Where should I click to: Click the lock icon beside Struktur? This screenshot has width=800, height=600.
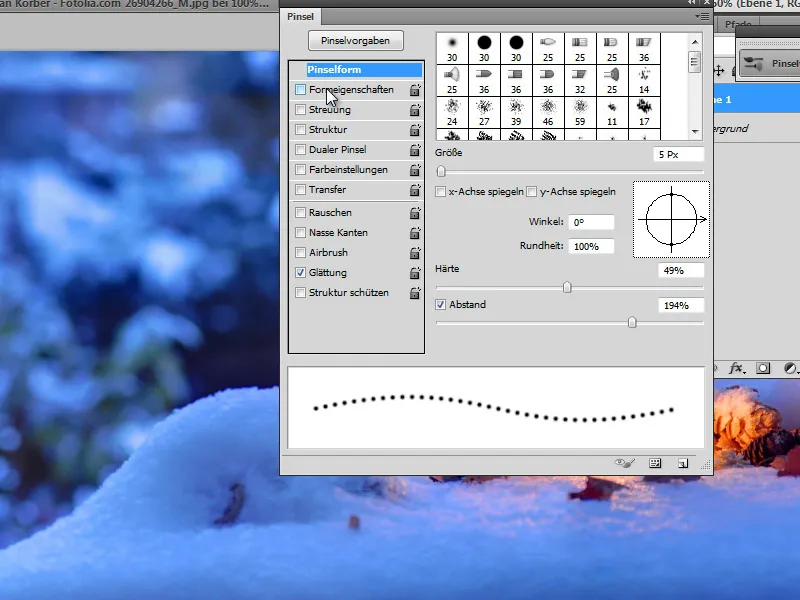pos(415,130)
